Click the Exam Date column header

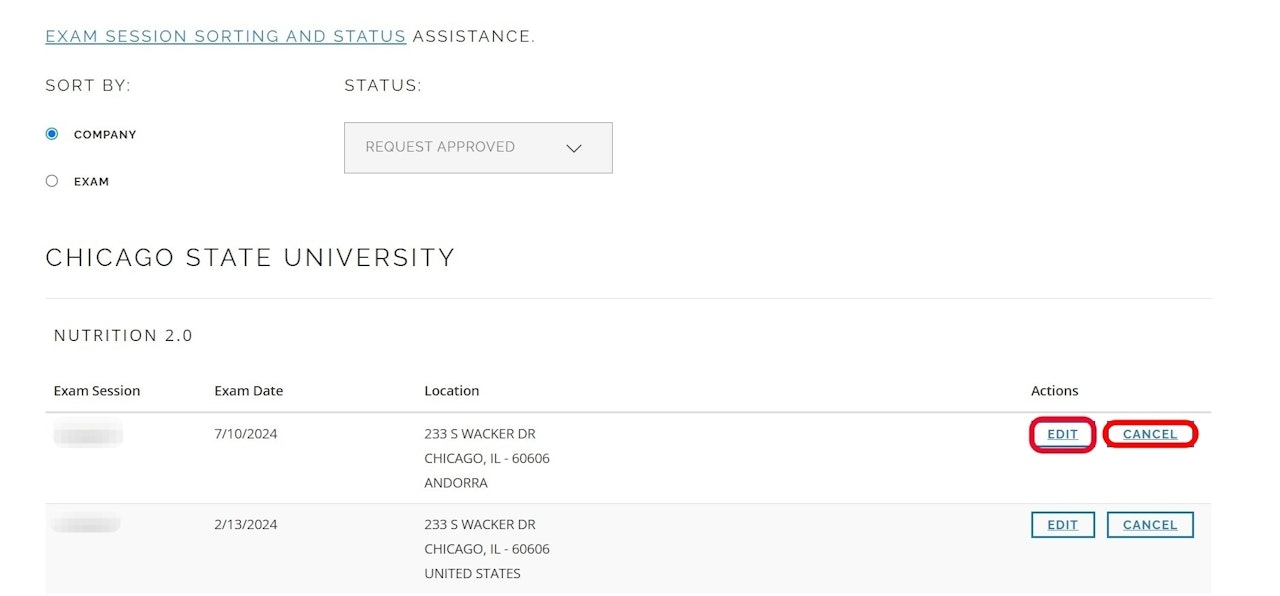point(248,391)
